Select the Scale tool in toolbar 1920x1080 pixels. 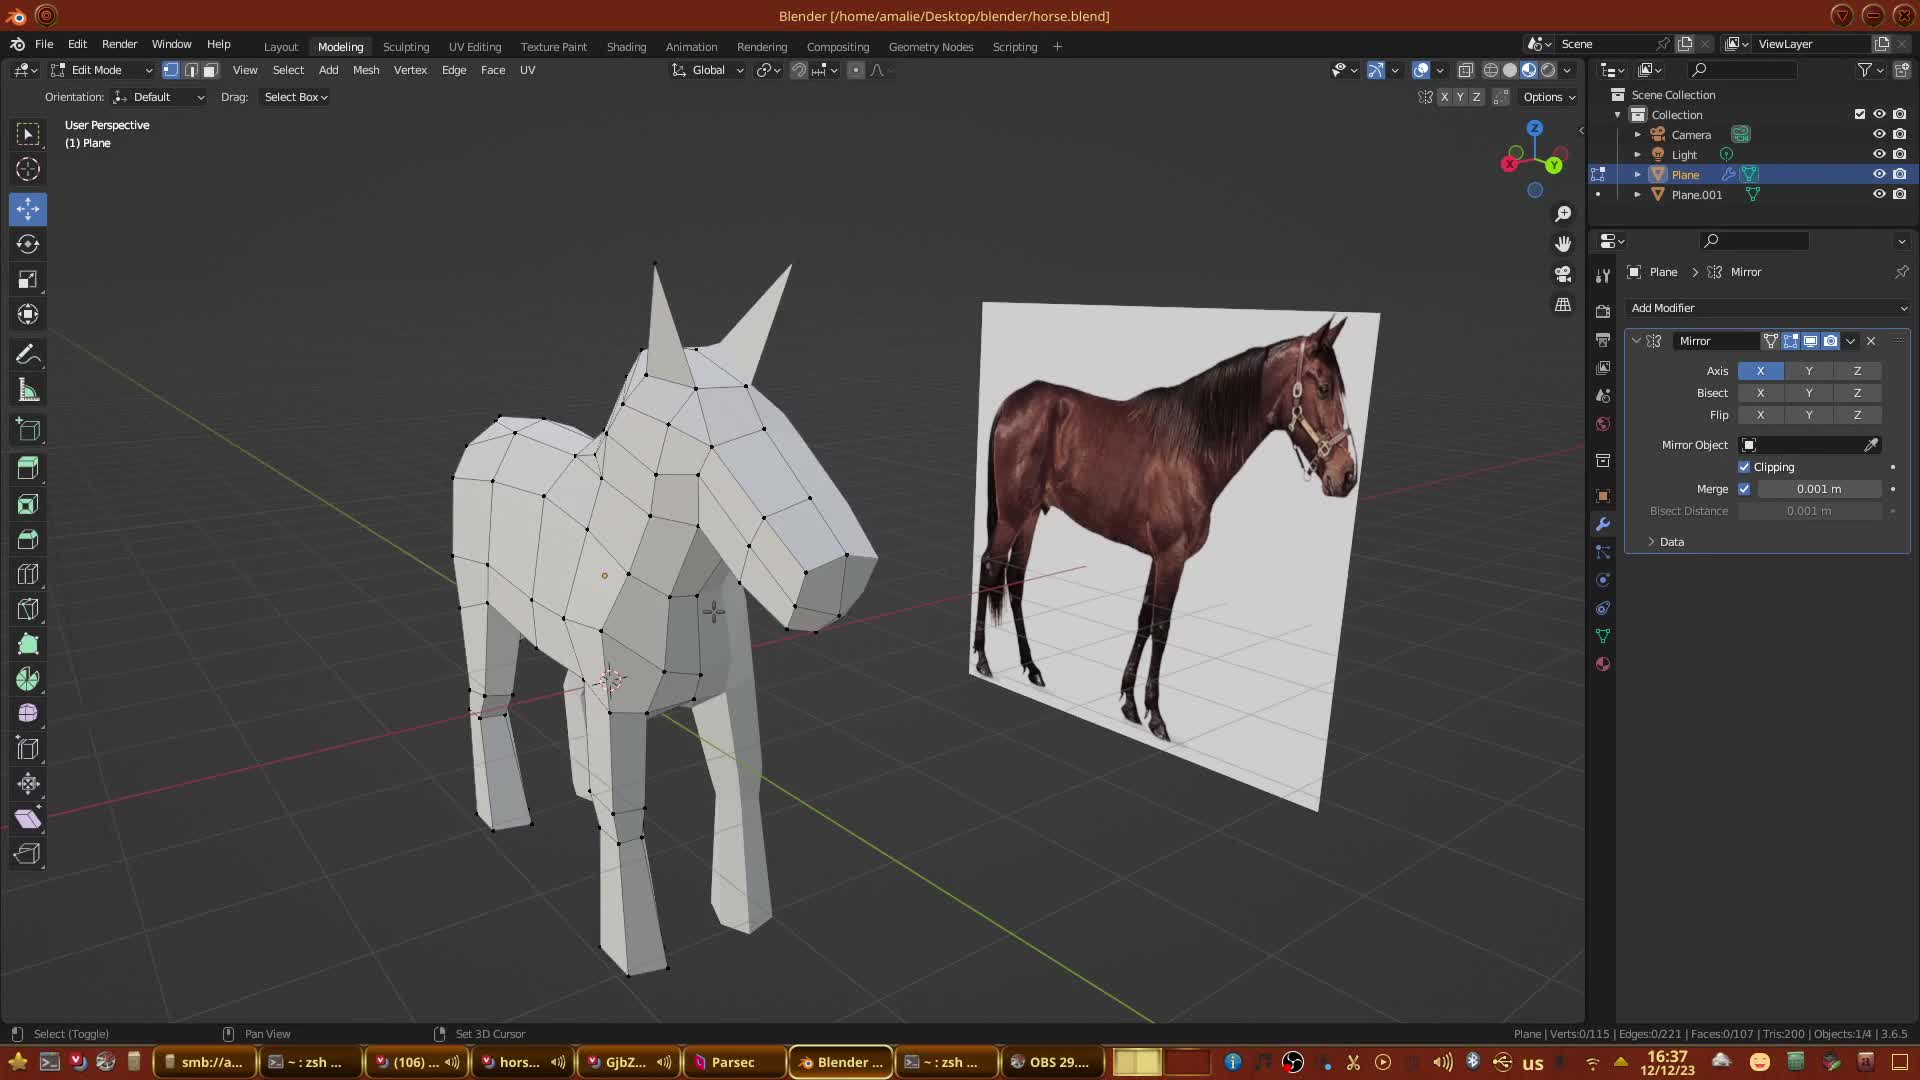pos(28,279)
